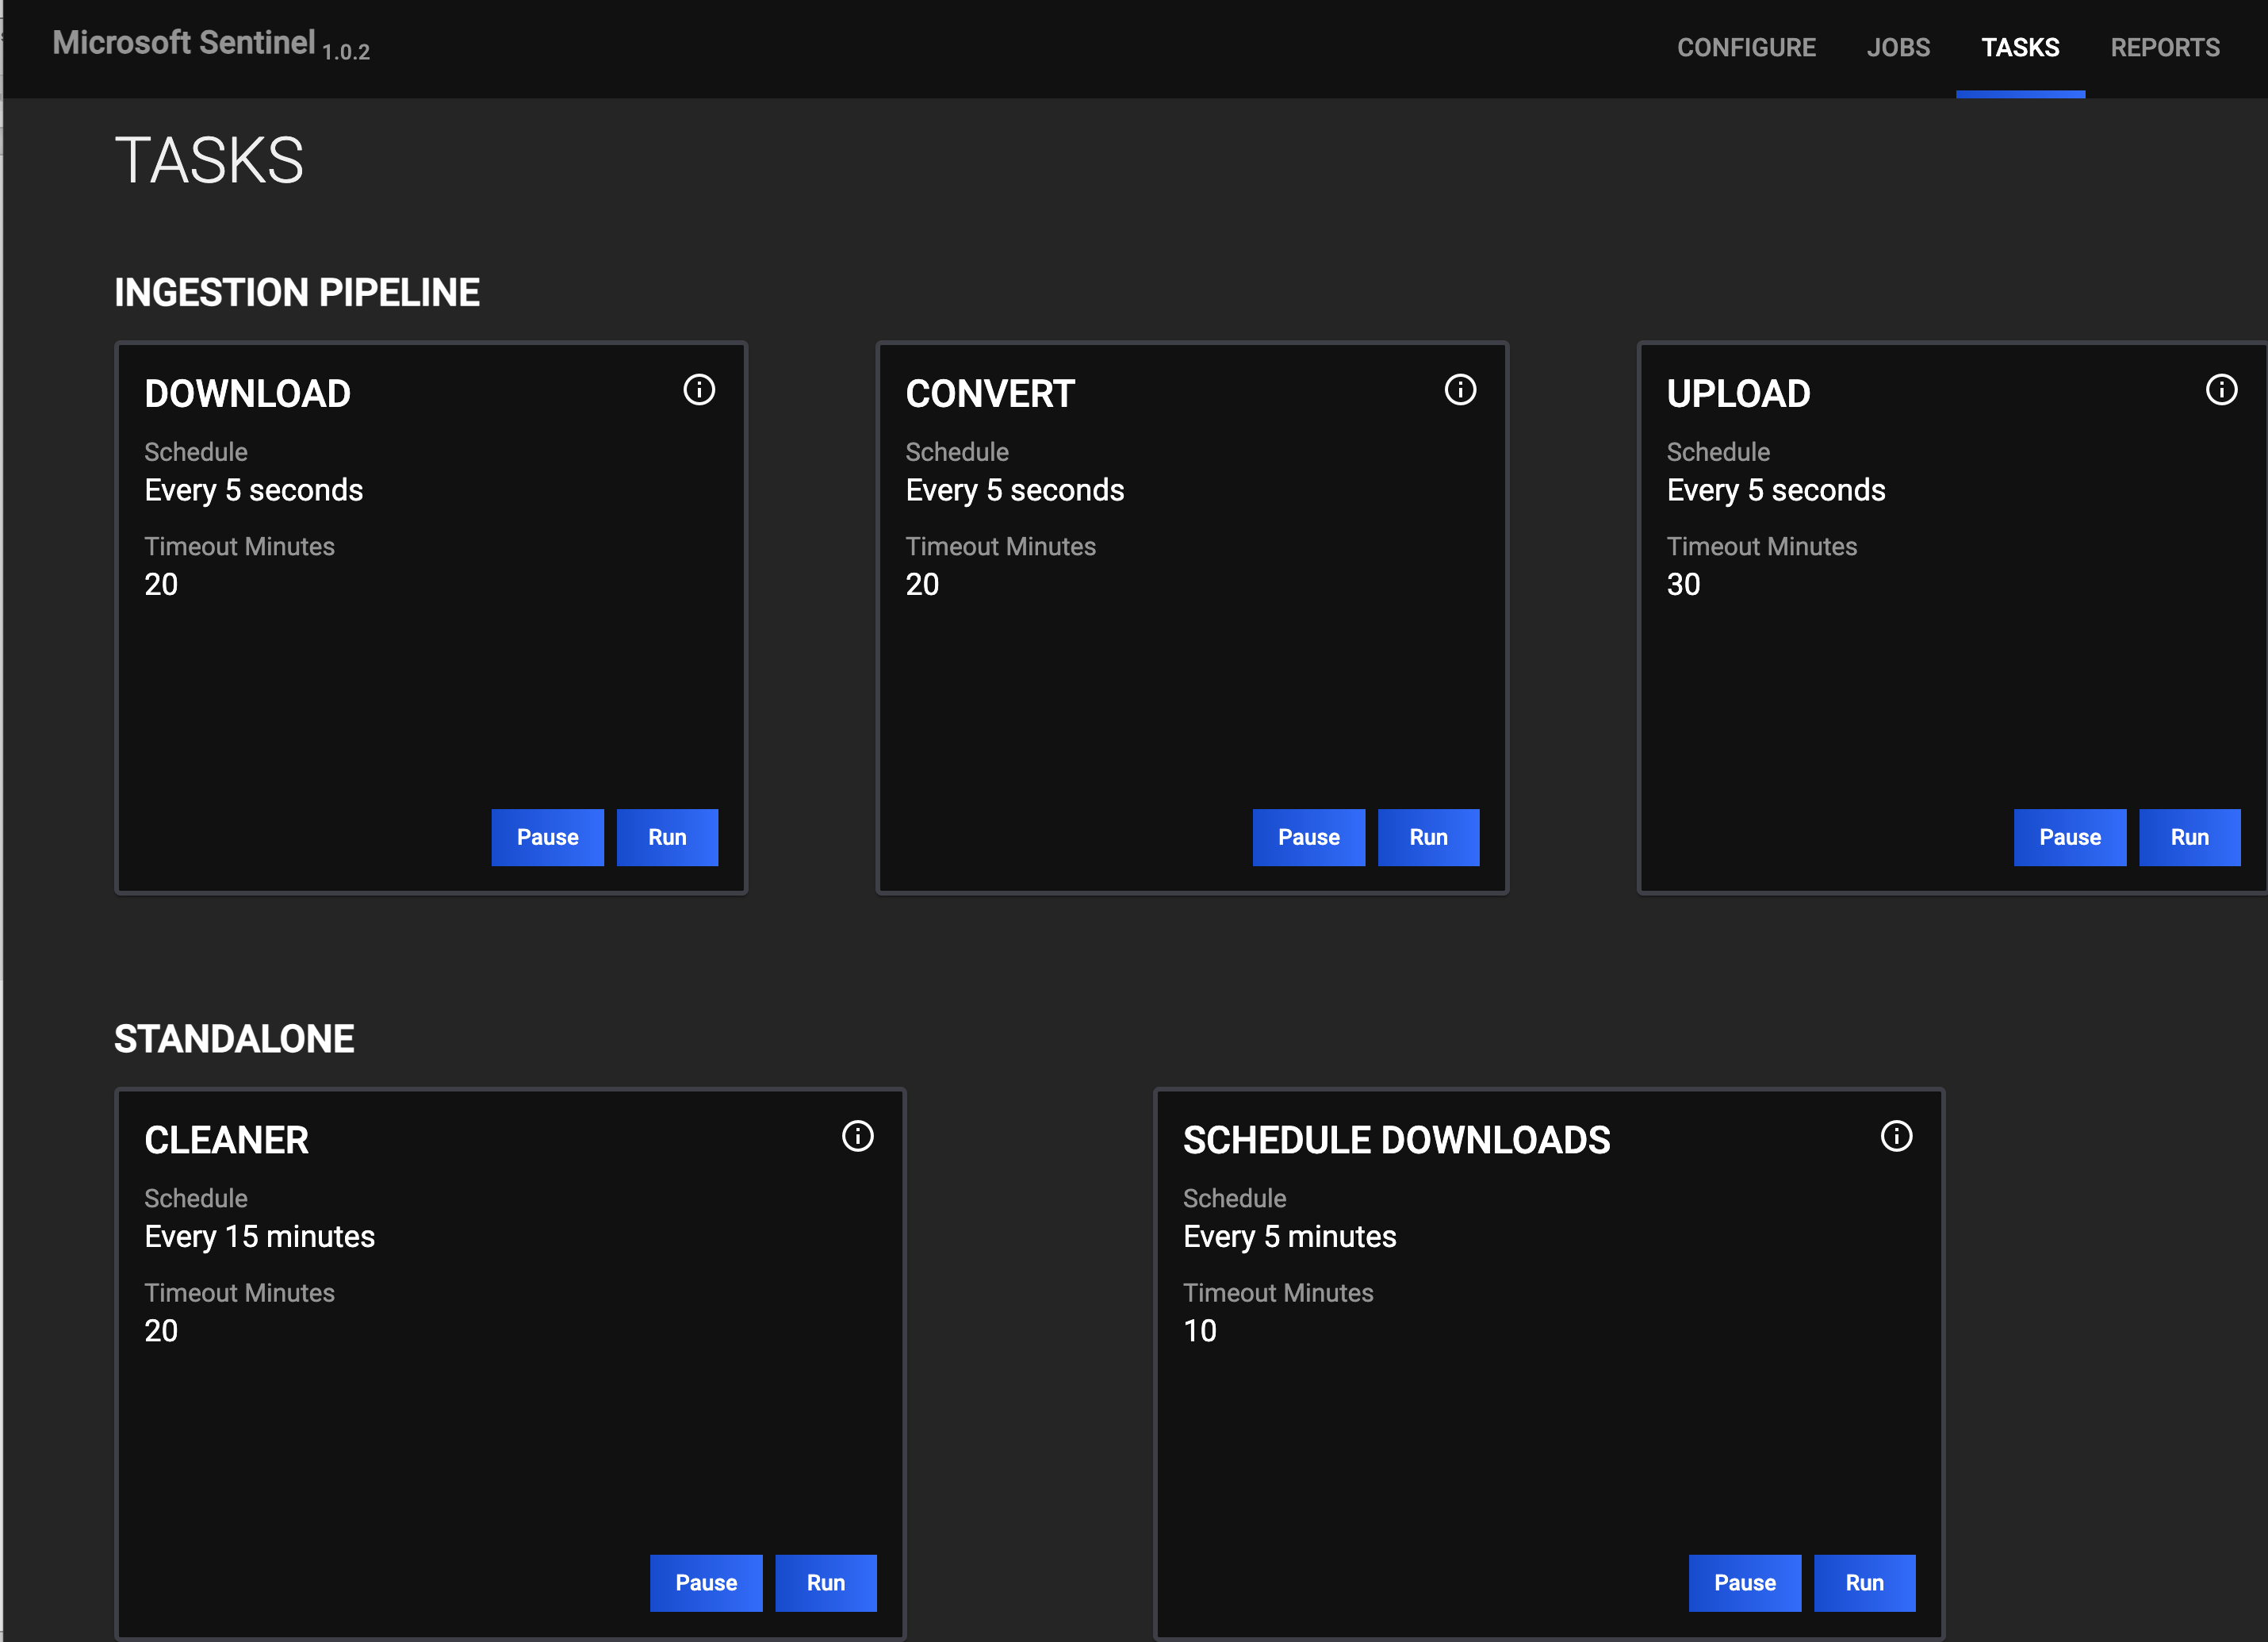The image size is (2268, 1642).
Task: Run the Schedule Downloads task
Action: coord(1864,1583)
